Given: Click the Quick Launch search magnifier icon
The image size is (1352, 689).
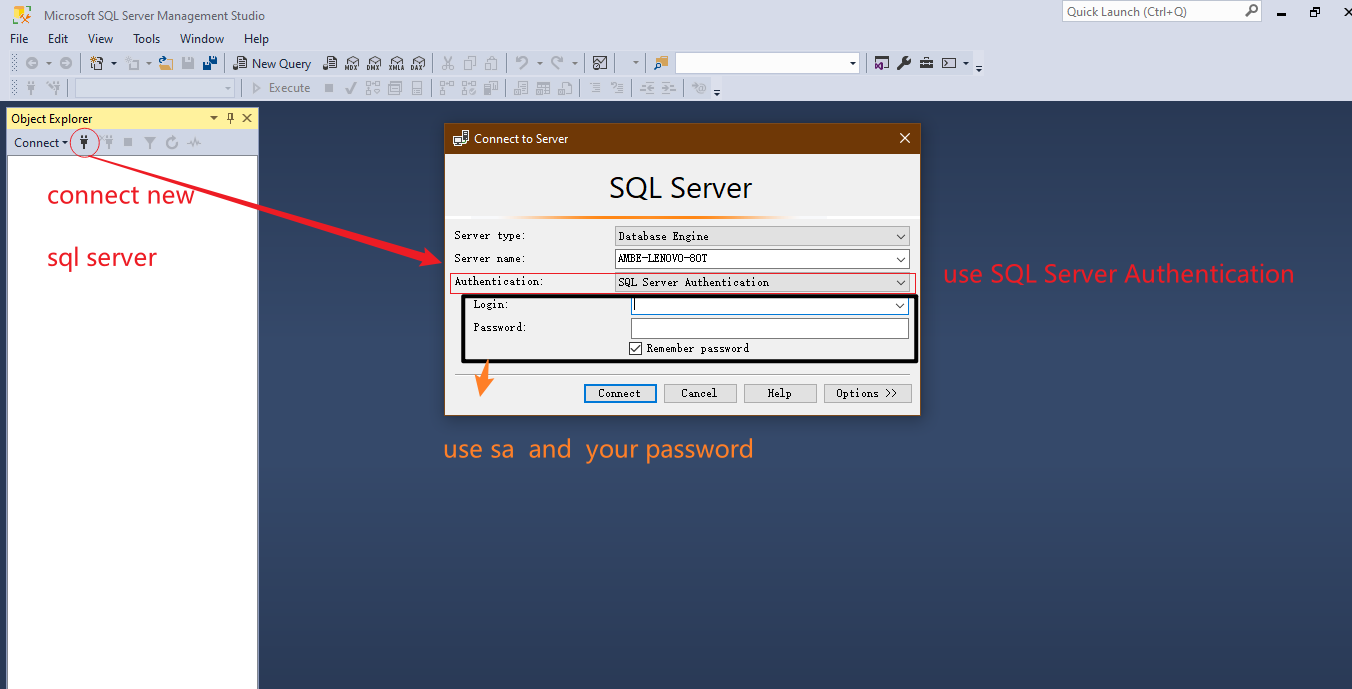Looking at the screenshot, I should pos(1251,11).
